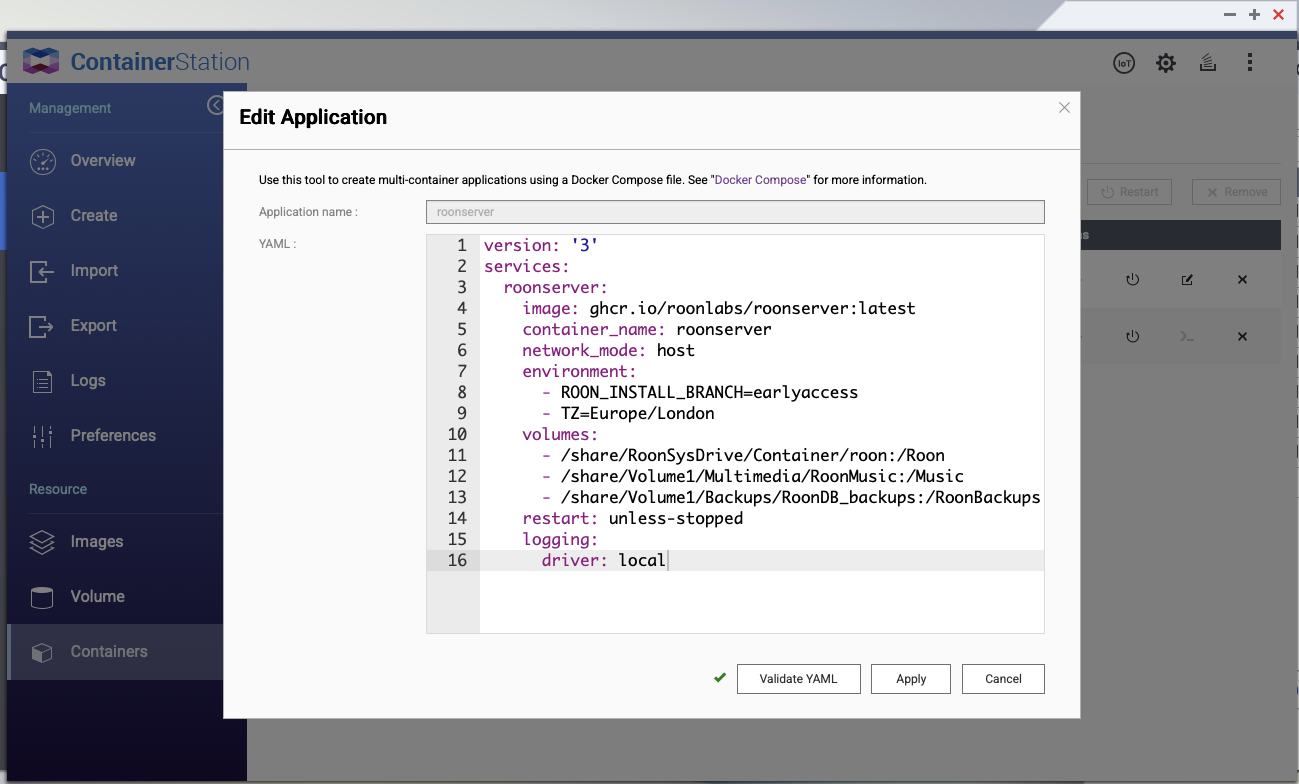Open Images under Resource
The height and width of the screenshot is (784, 1299).
pyautogui.click(x=97, y=541)
